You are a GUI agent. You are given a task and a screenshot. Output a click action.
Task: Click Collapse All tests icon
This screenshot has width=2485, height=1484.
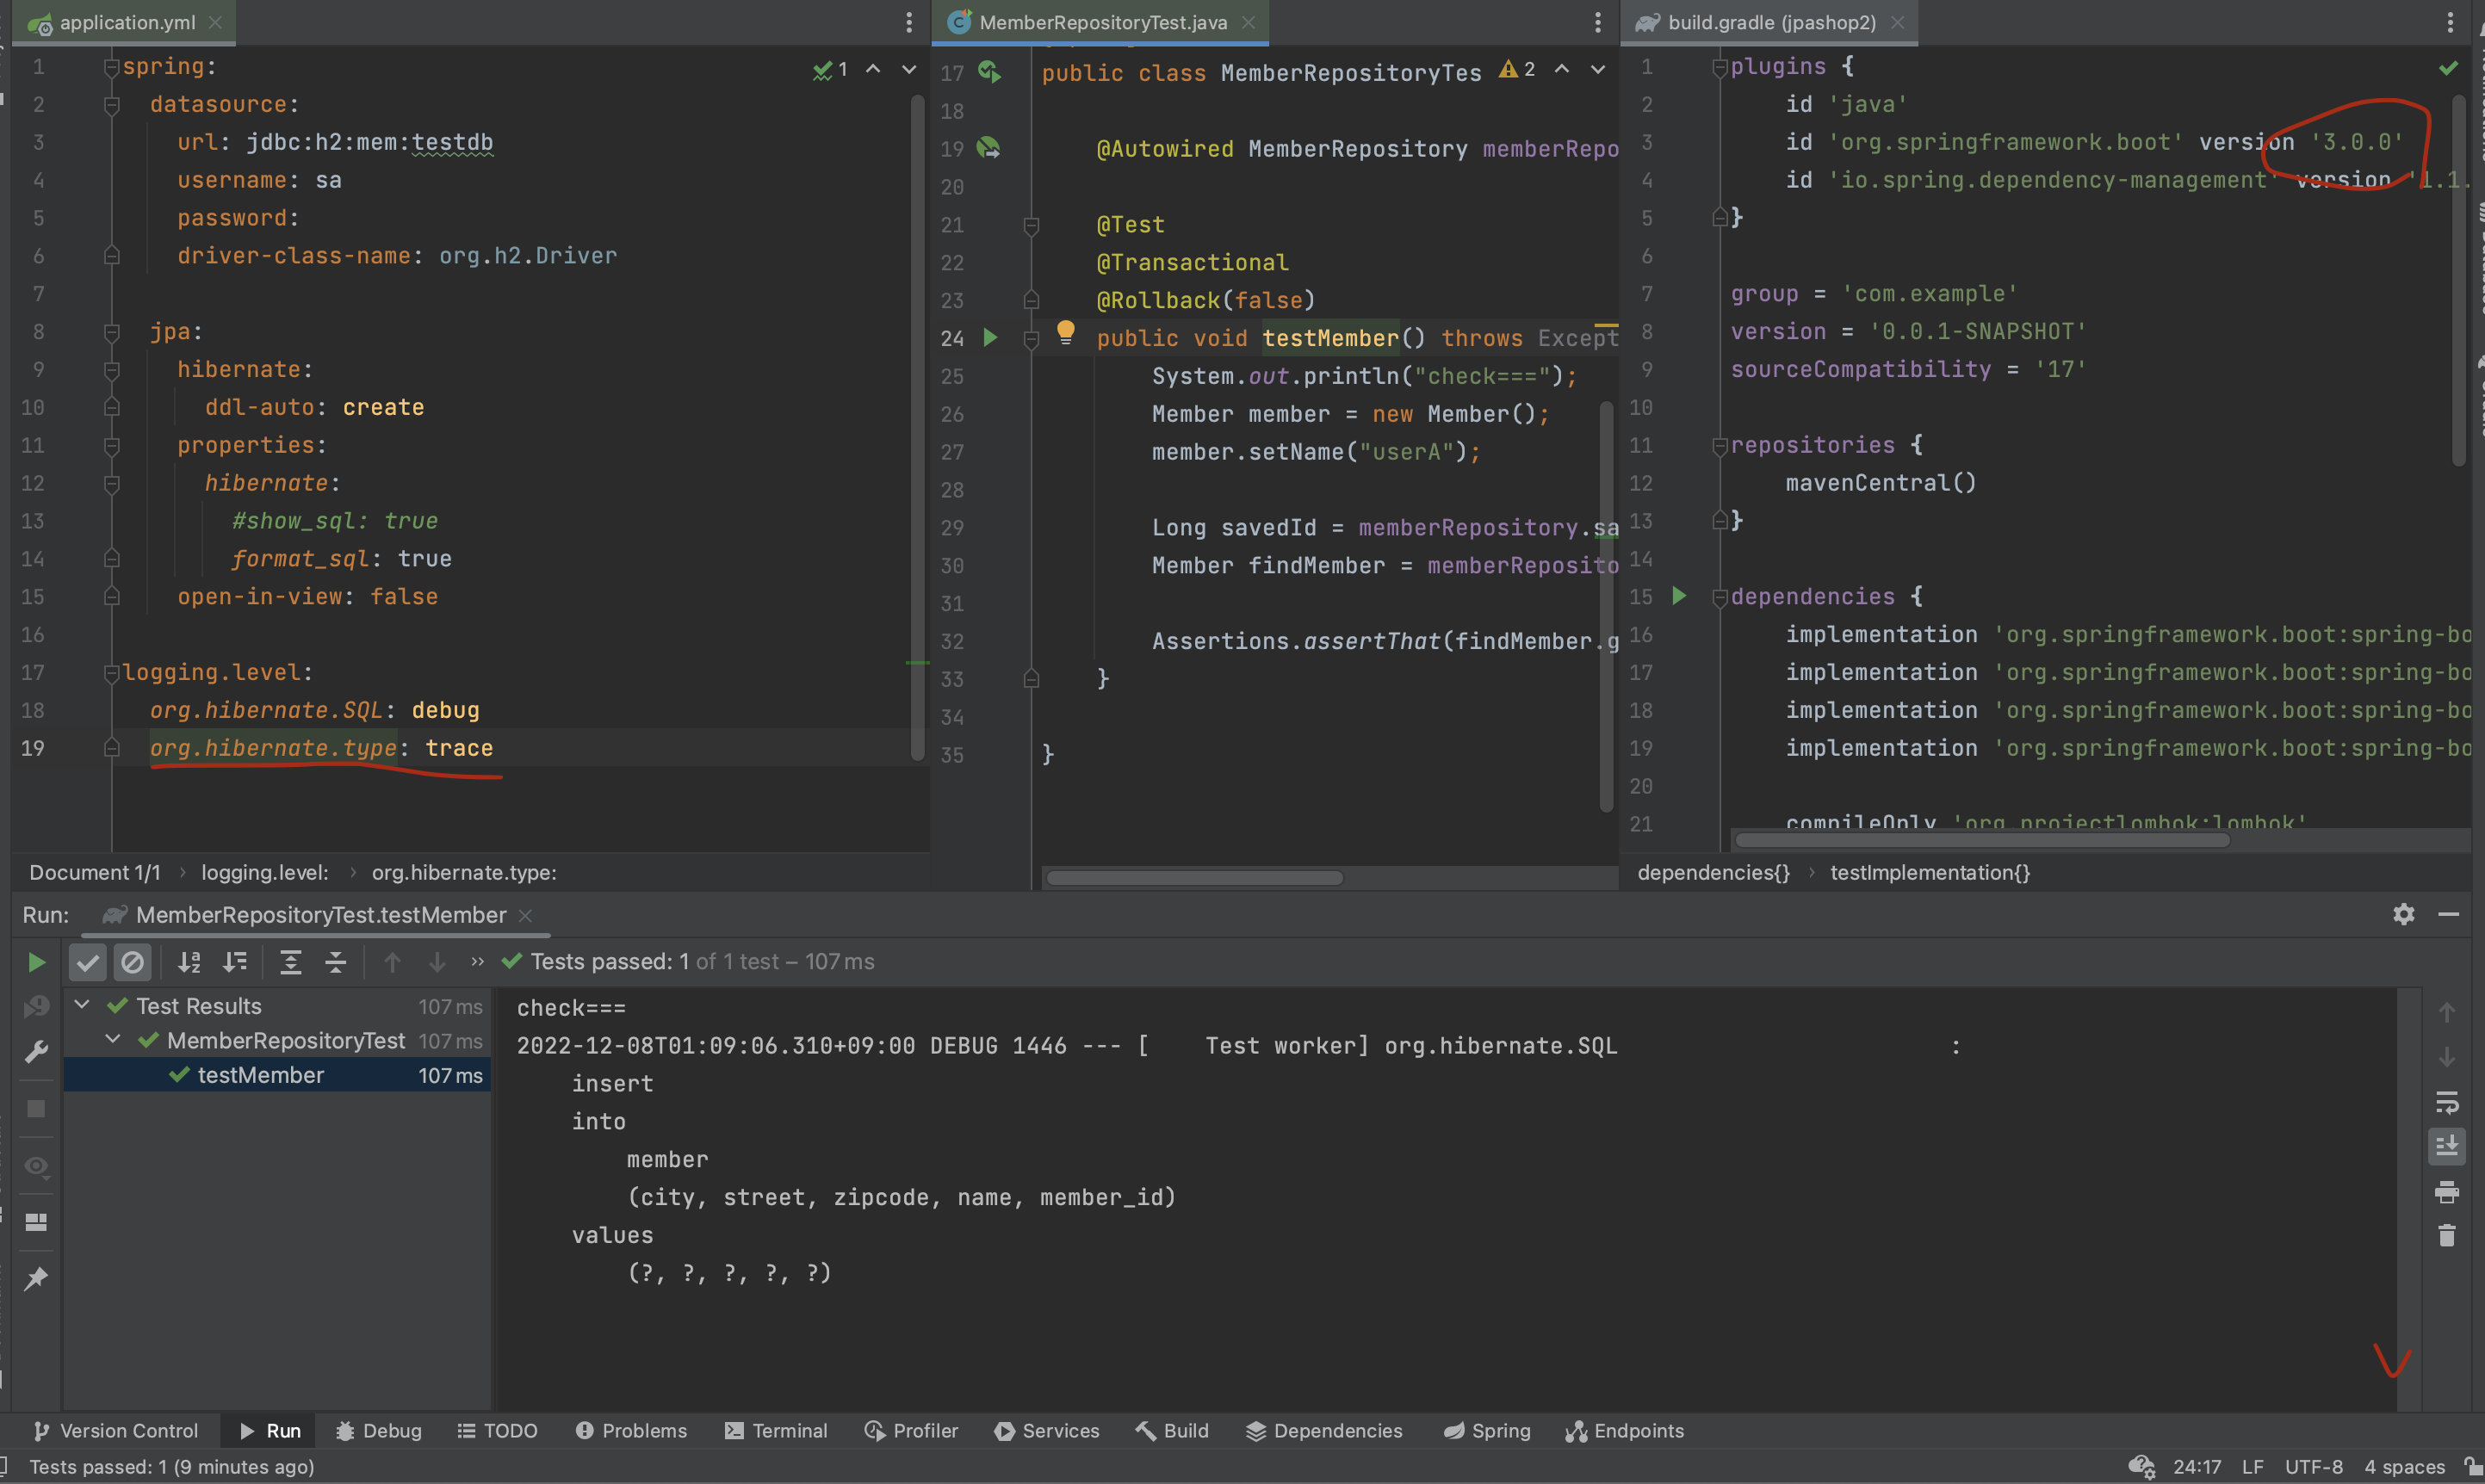point(336,962)
